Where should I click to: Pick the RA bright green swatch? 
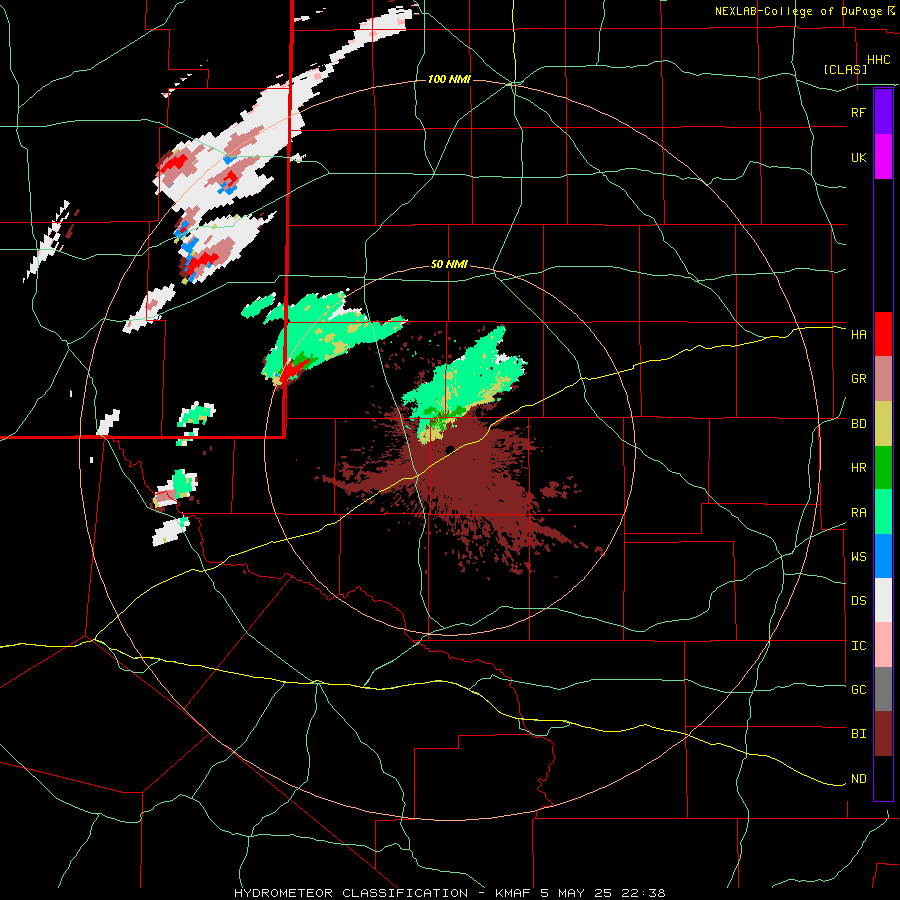(883, 512)
